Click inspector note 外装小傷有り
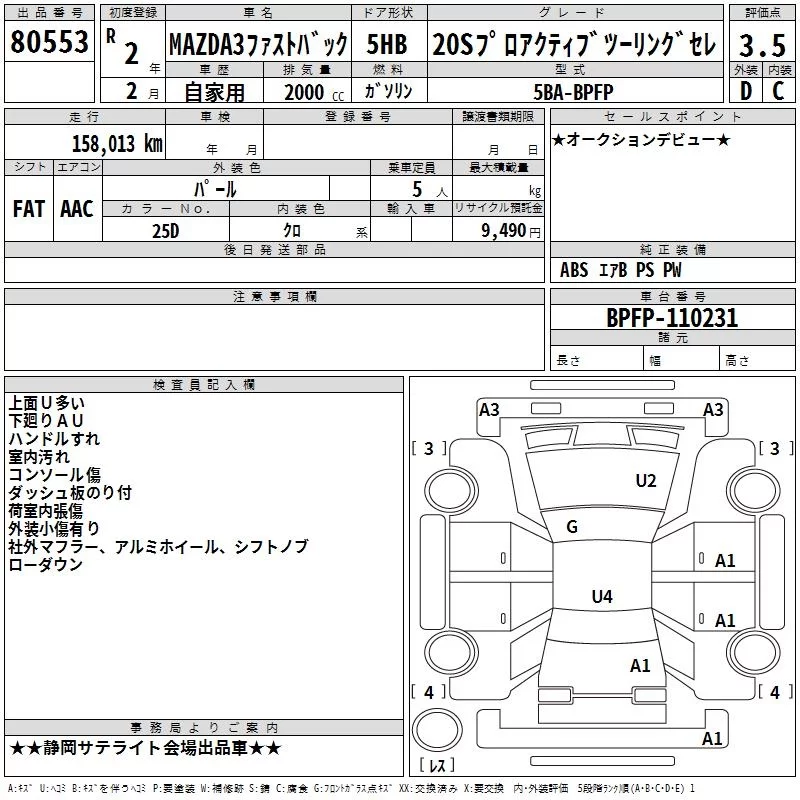Image resolution: width=800 pixels, height=800 pixels. [54, 528]
